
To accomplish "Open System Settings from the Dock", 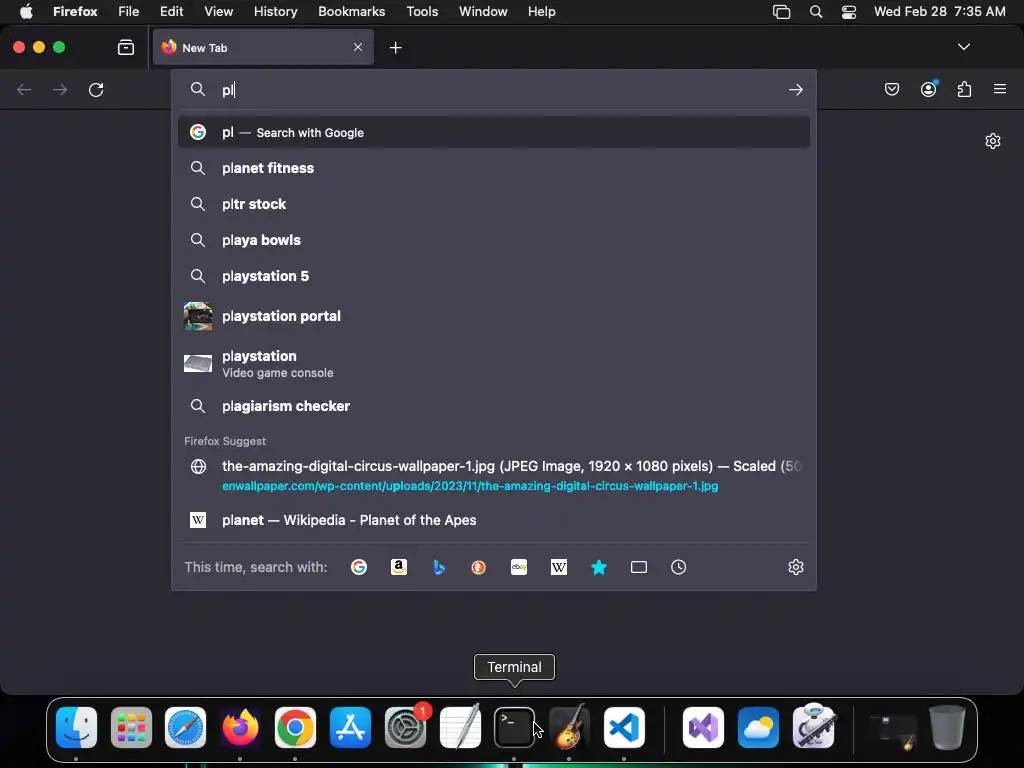I will [406, 727].
